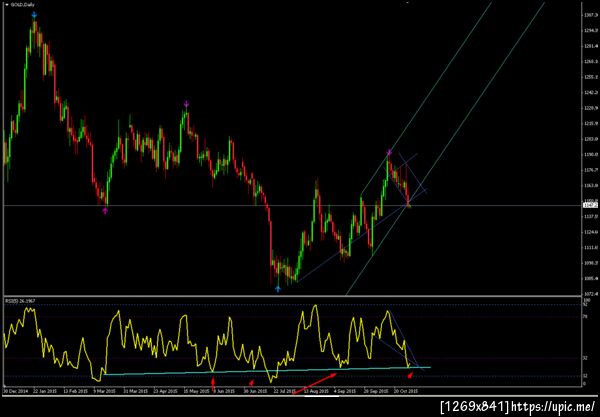Click the 22 Jan 2015 date label
Viewport: 600px width, 417px height.
pyautogui.click(x=46, y=391)
